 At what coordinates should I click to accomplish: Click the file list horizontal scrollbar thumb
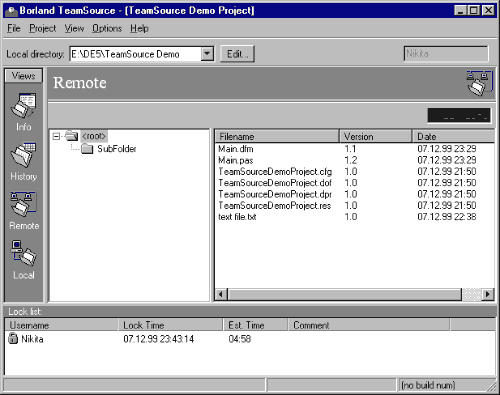click(x=345, y=294)
